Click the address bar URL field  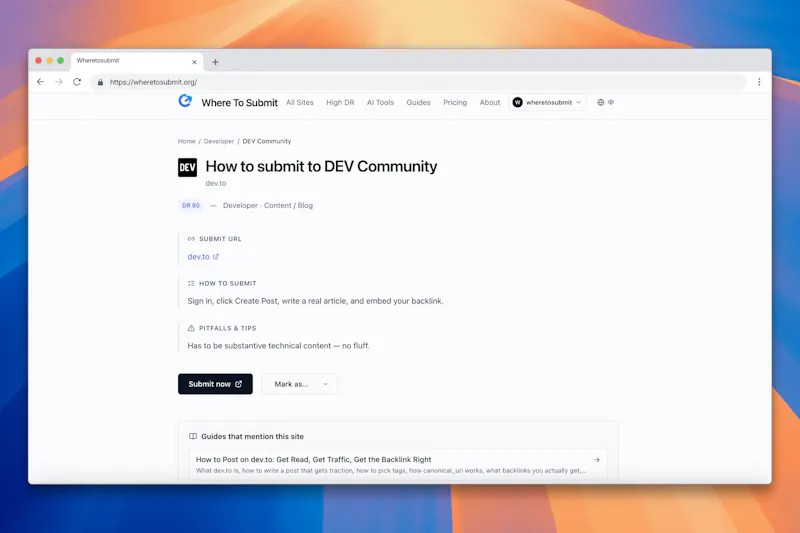418,82
